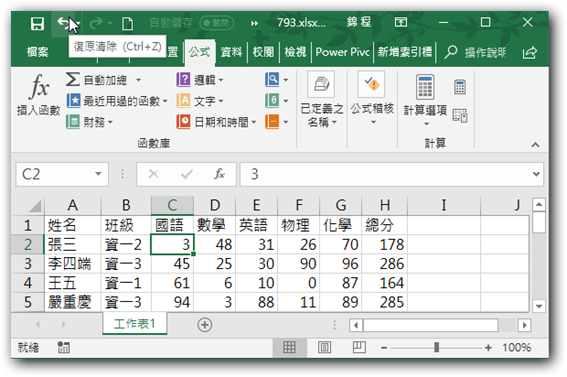The width and height of the screenshot is (567, 377).
Task: Save the workbook with the floppy disk icon
Action: pos(37,23)
